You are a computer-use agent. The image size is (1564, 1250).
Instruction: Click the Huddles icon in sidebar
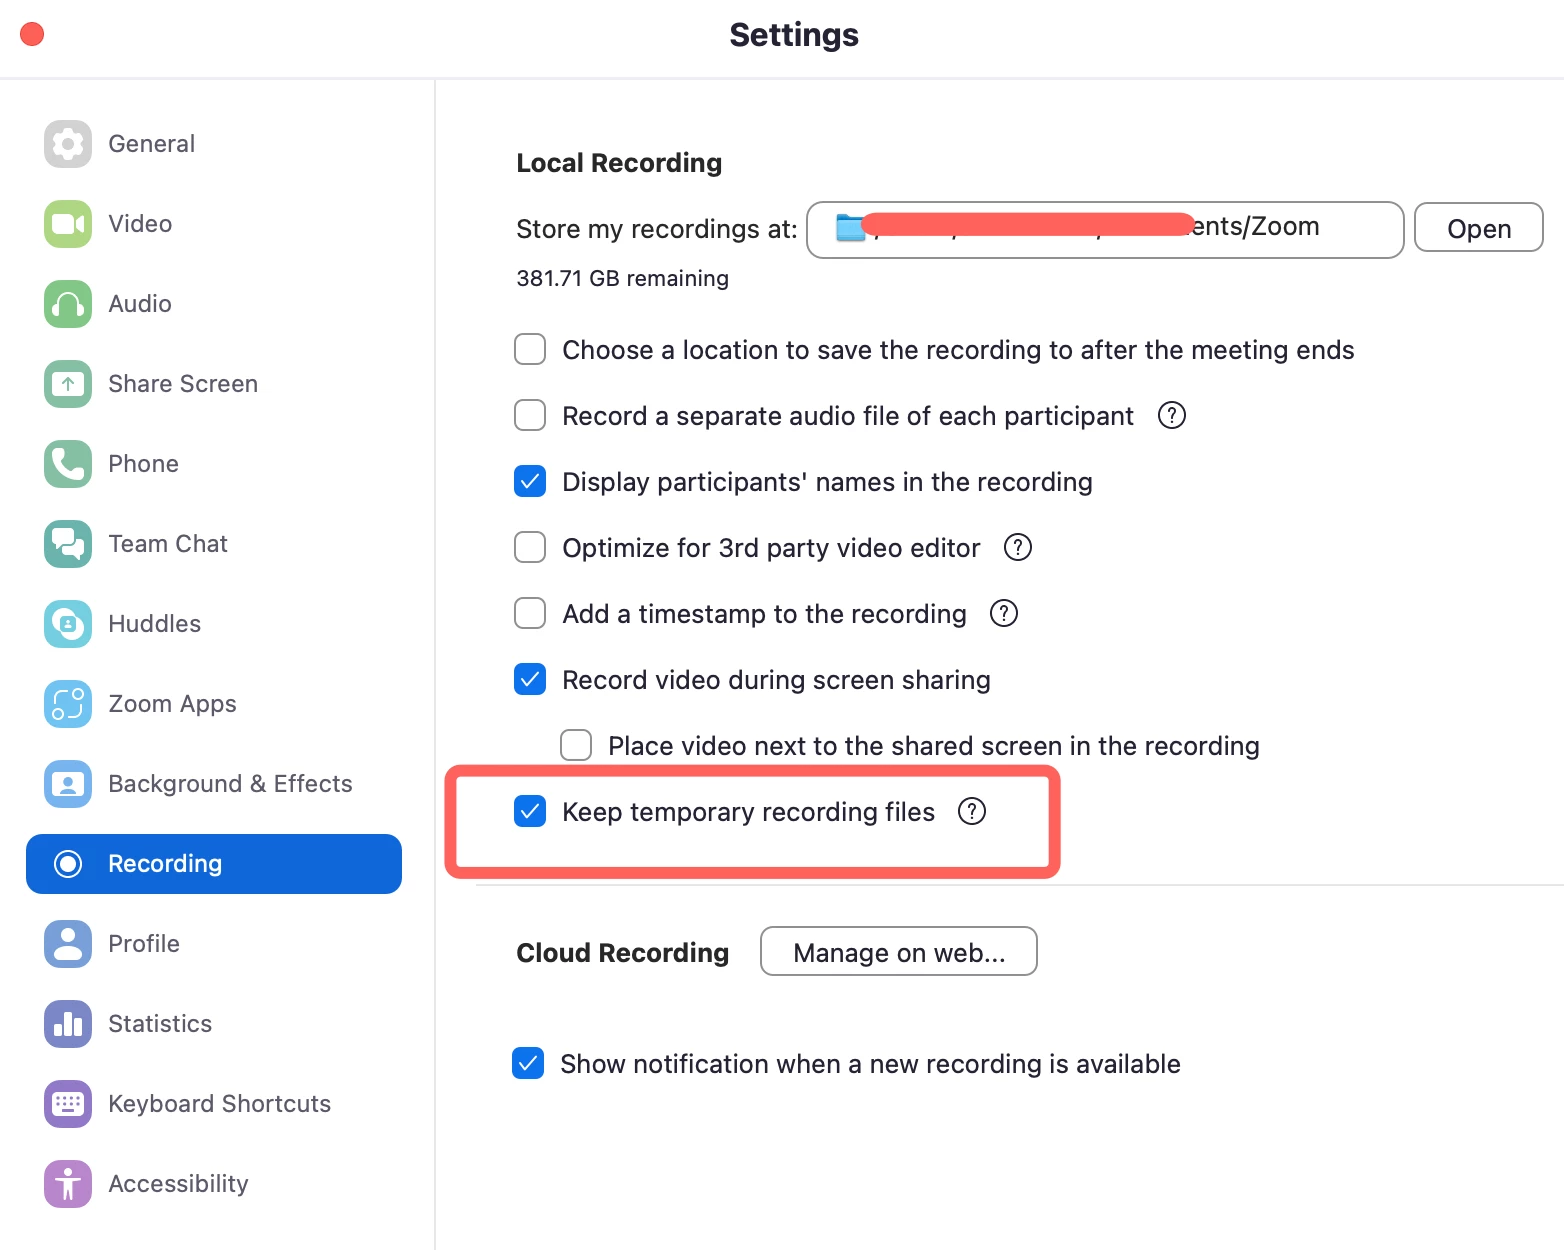click(68, 624)
